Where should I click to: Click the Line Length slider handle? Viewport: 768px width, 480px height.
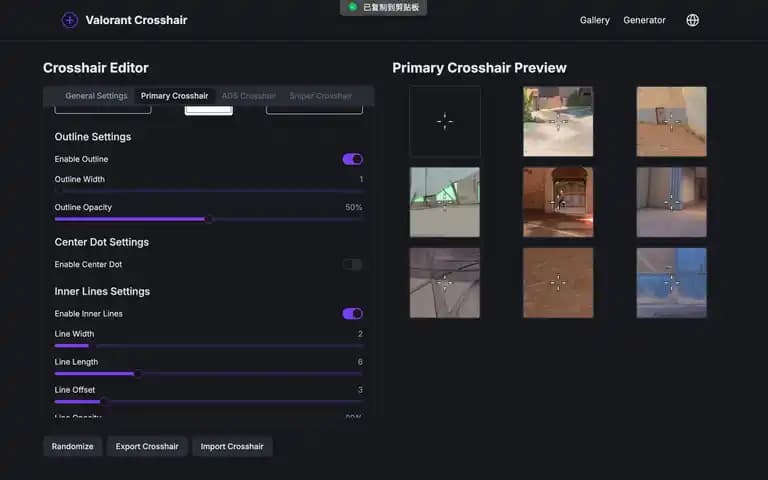pyautogui.click(x=138, y=374)
